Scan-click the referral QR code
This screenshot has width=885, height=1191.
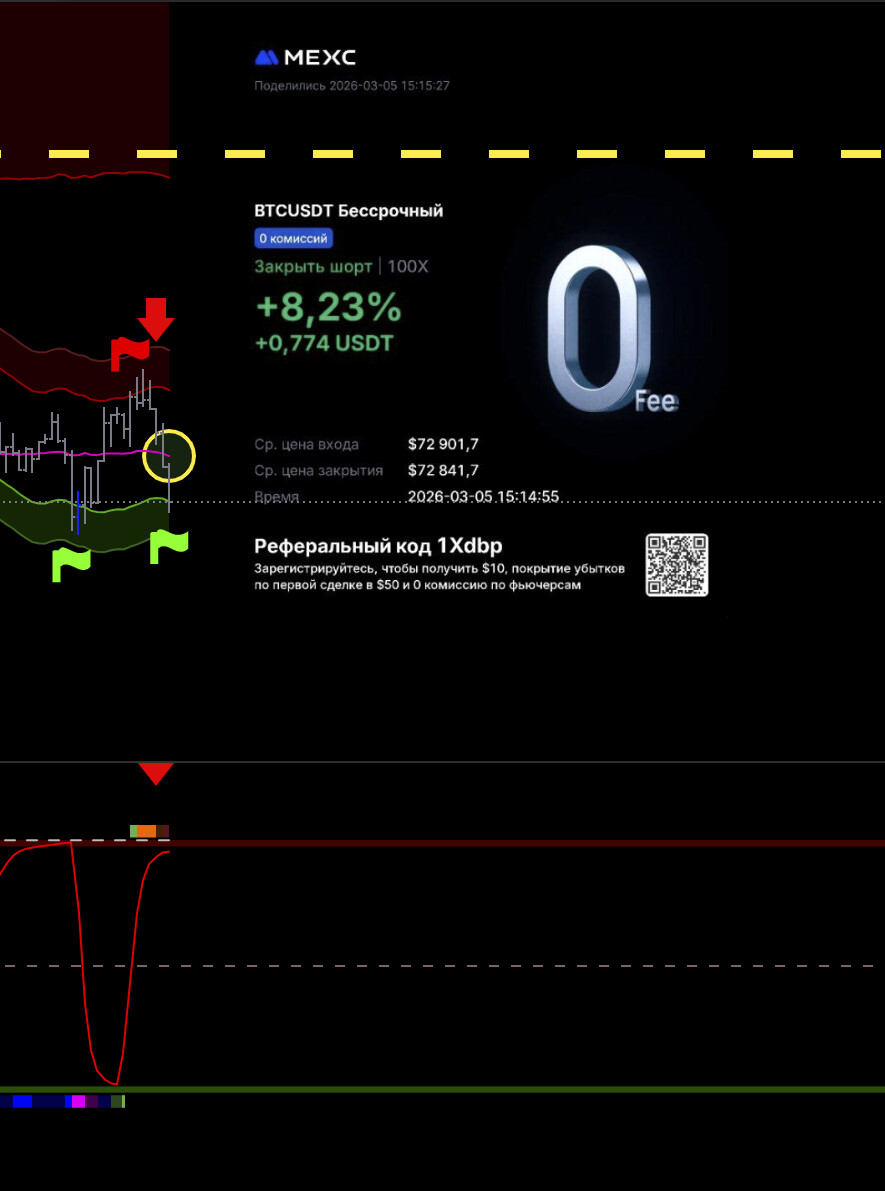(x=677, y=565)
